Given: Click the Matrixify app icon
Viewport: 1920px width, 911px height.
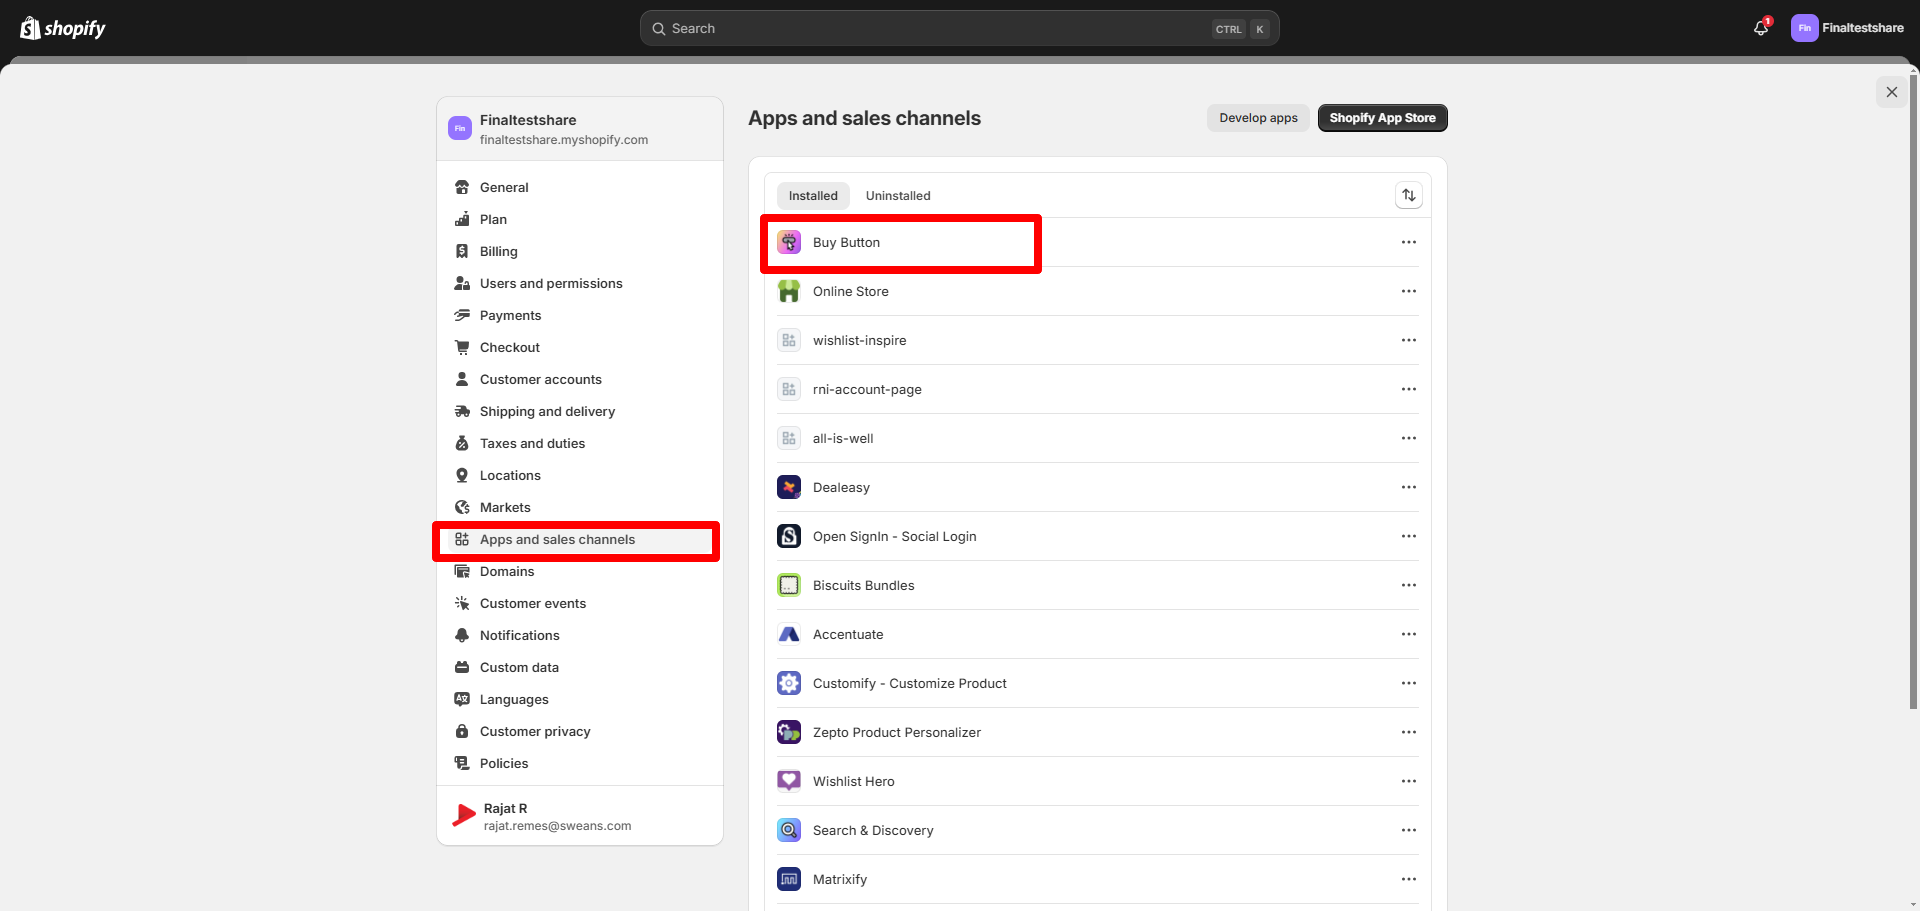Looking at the screenshot, I should click(x=789, y=879).
